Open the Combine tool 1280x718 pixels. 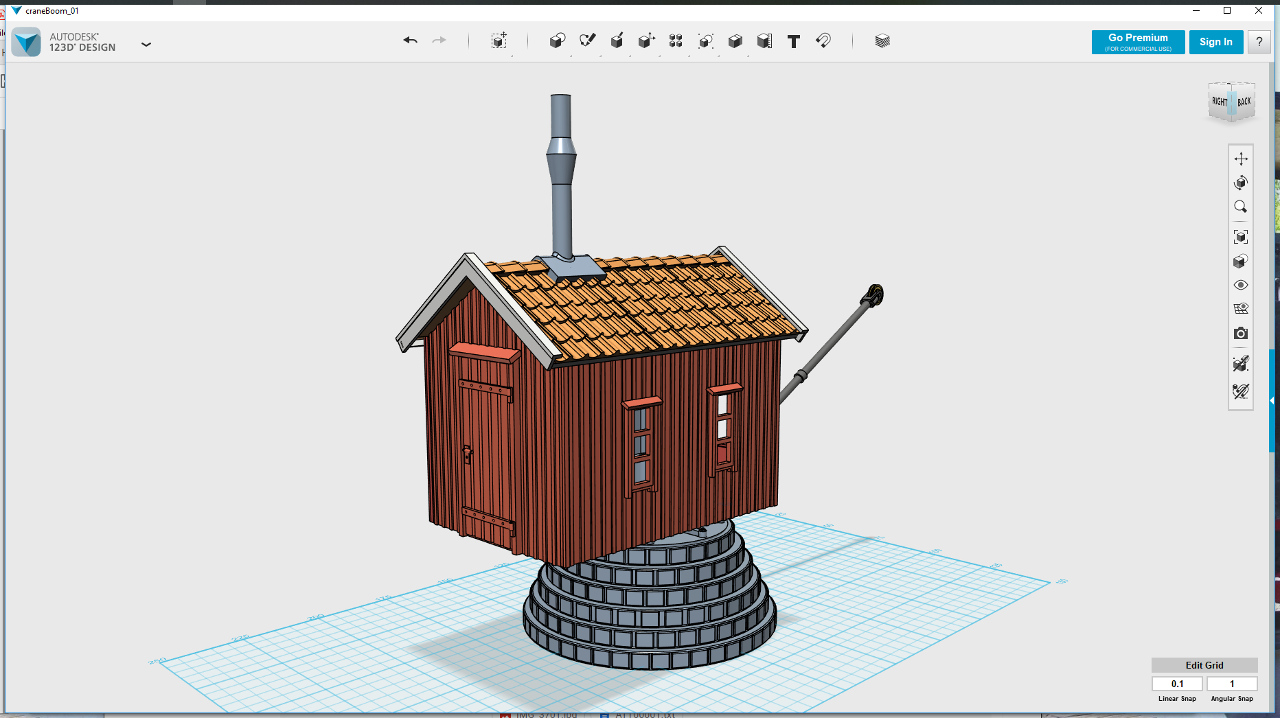(x=735, y=41)
